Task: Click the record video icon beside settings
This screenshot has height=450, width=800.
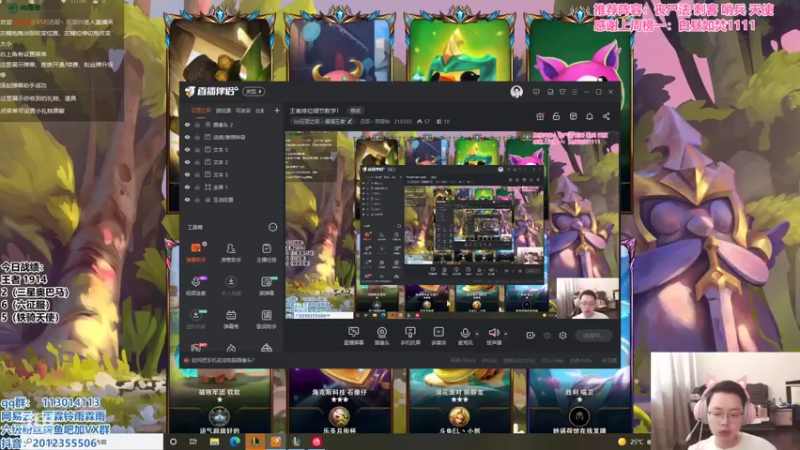Action: (x=531, y=335)
